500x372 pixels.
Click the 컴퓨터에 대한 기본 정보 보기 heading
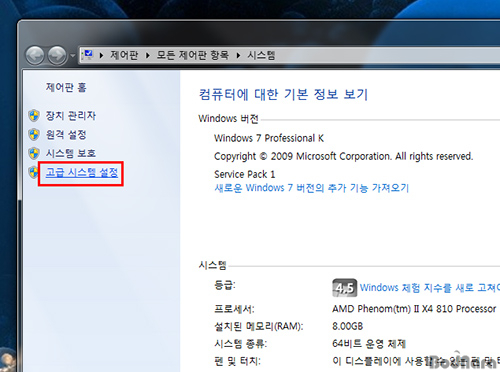tap(283, 95)
